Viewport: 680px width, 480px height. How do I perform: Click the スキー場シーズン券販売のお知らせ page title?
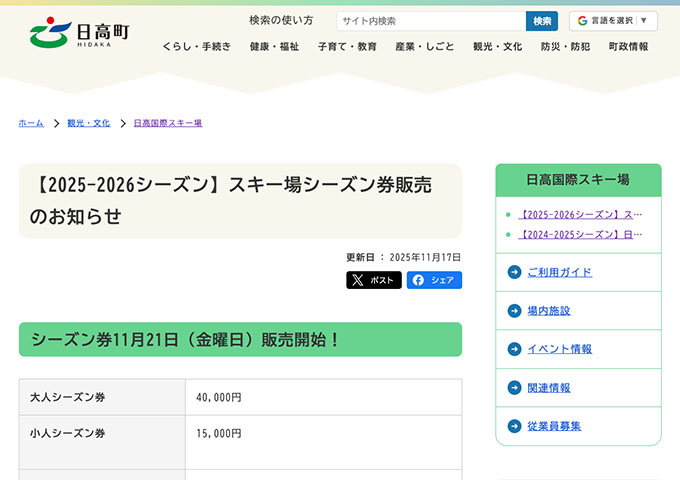point(240,201)
